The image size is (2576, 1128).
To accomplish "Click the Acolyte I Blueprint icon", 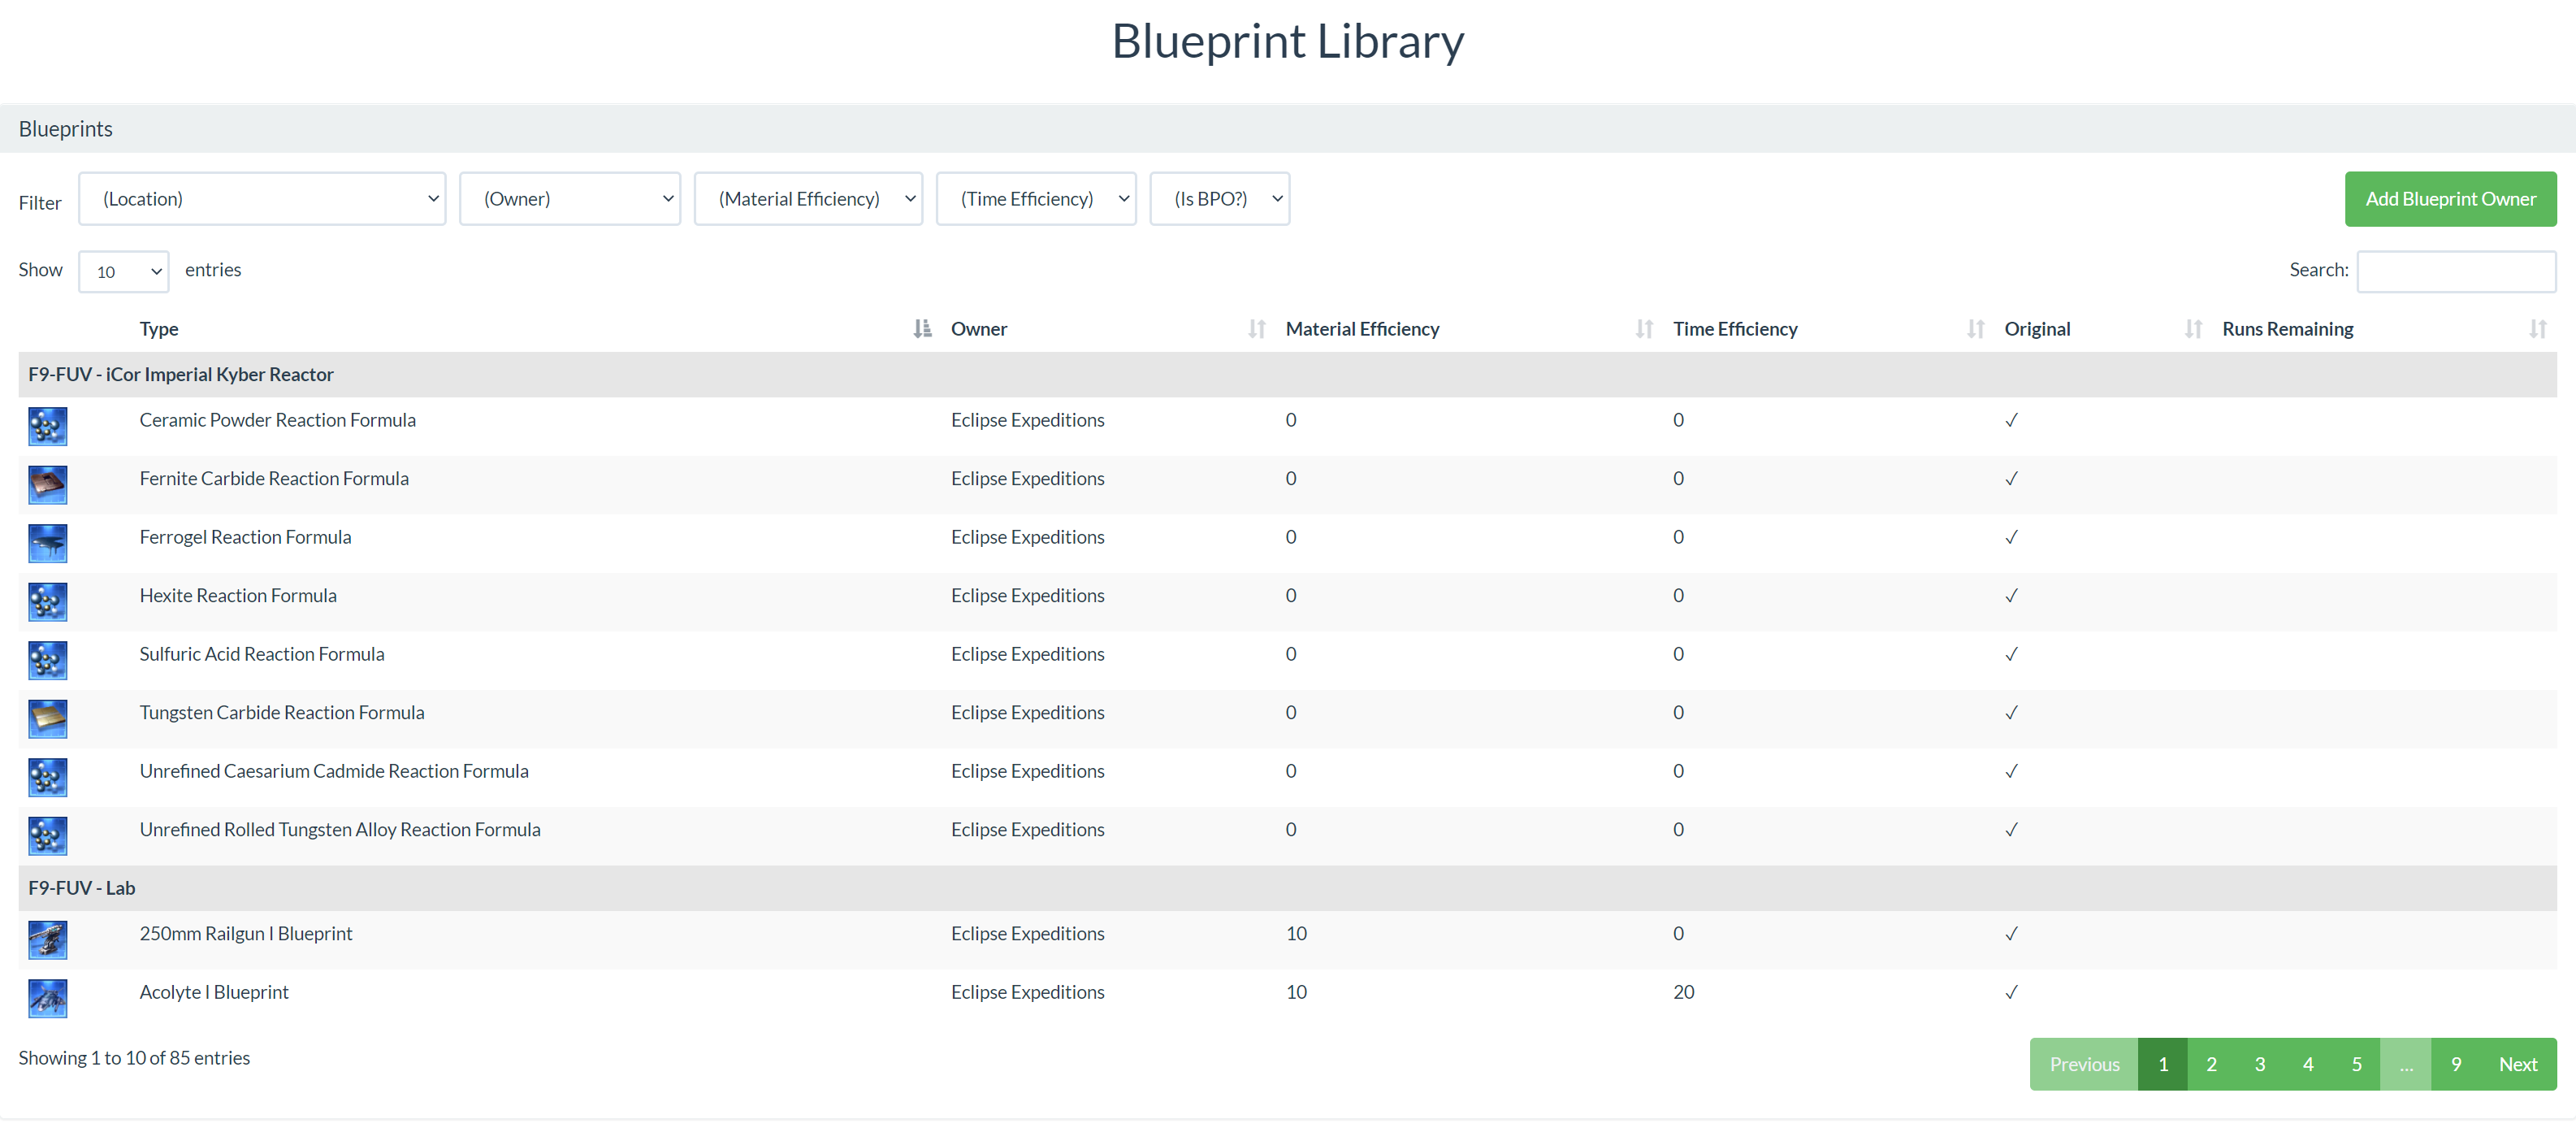I will (47, 998).
